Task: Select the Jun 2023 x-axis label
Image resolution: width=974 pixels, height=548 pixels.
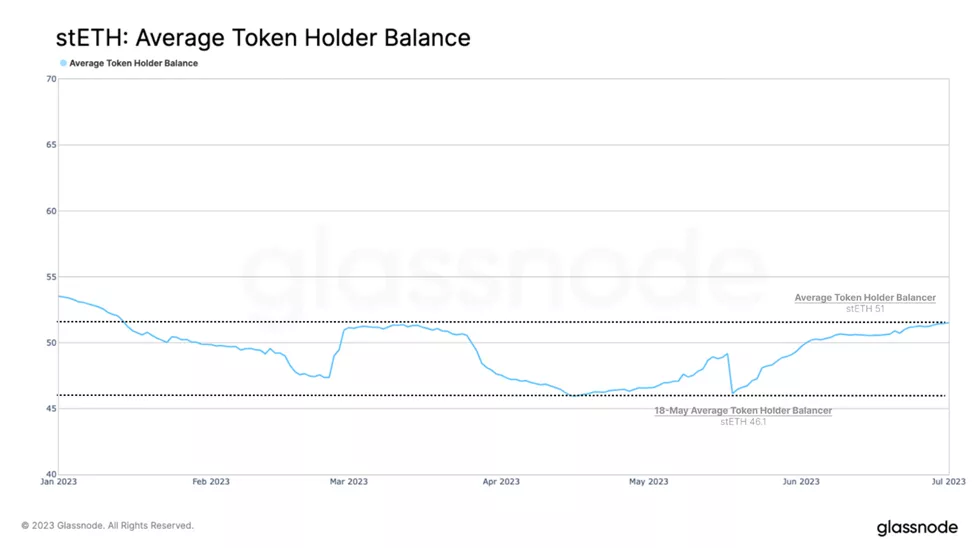Action: 801,481
